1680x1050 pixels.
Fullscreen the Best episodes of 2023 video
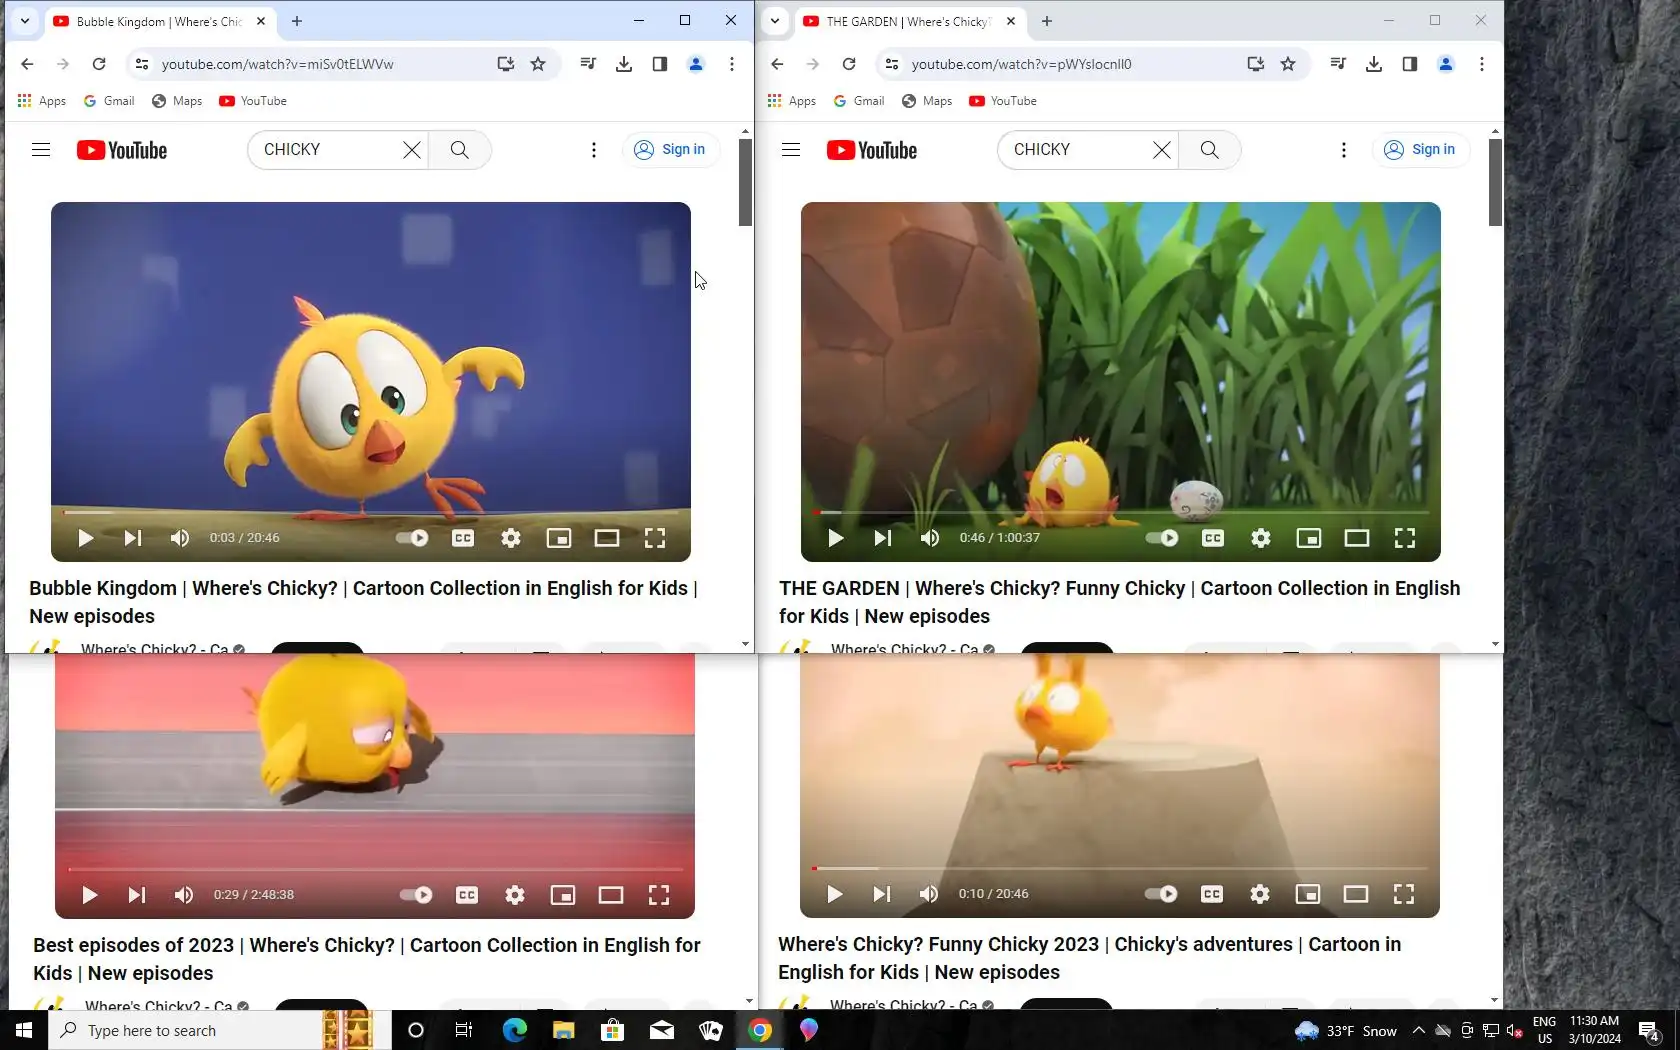coord(659,895)
